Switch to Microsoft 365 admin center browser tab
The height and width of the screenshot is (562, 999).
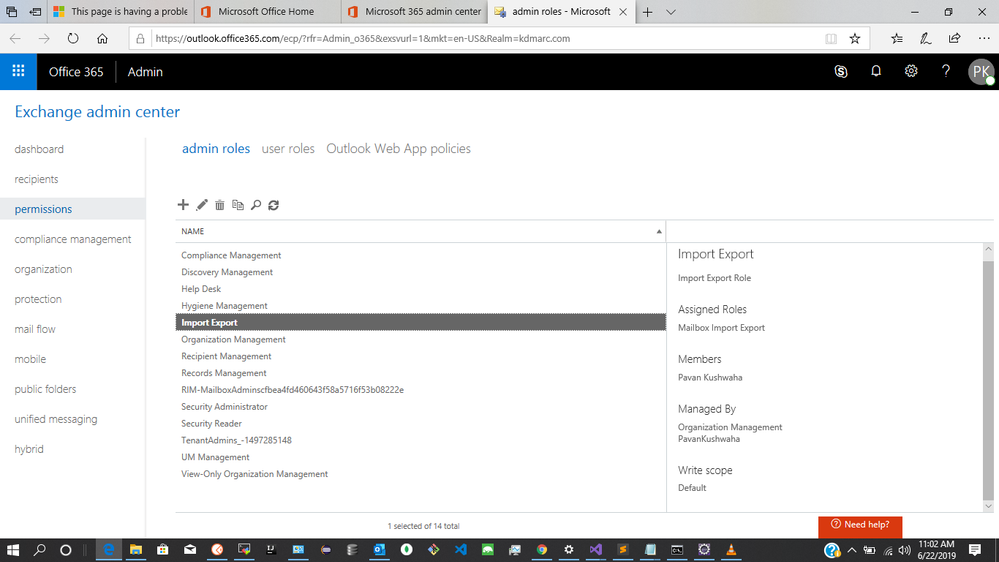pos(414,11)
